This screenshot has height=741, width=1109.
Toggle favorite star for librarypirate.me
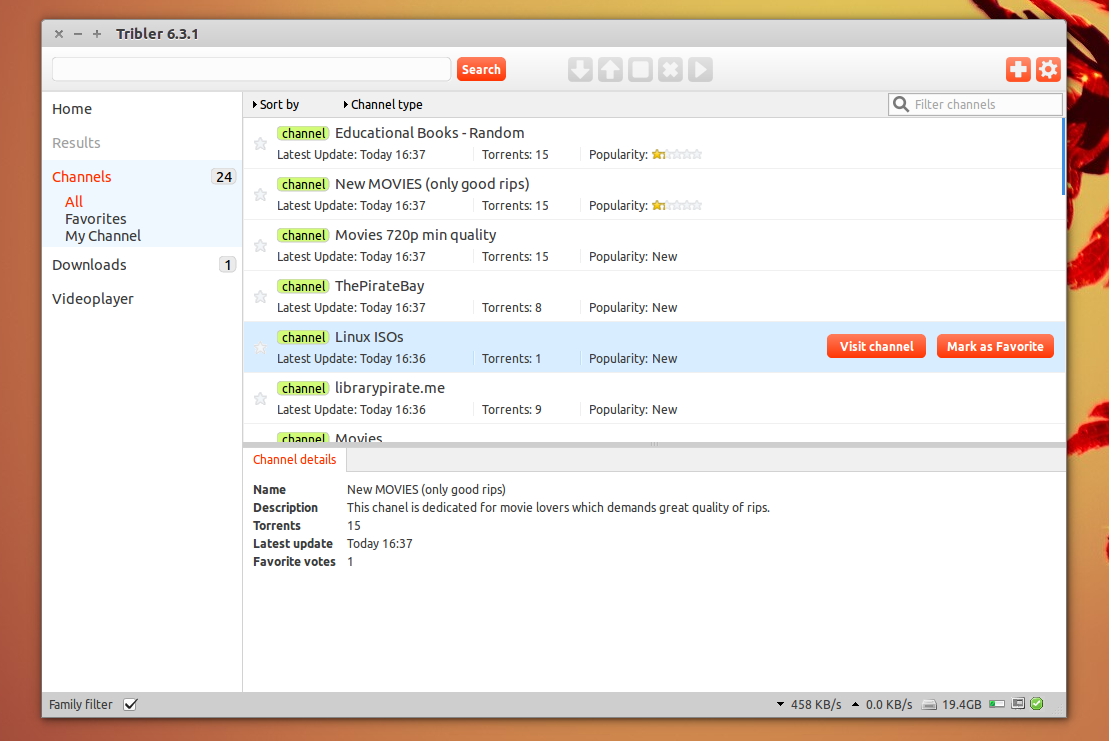click(x=260, y=398)
